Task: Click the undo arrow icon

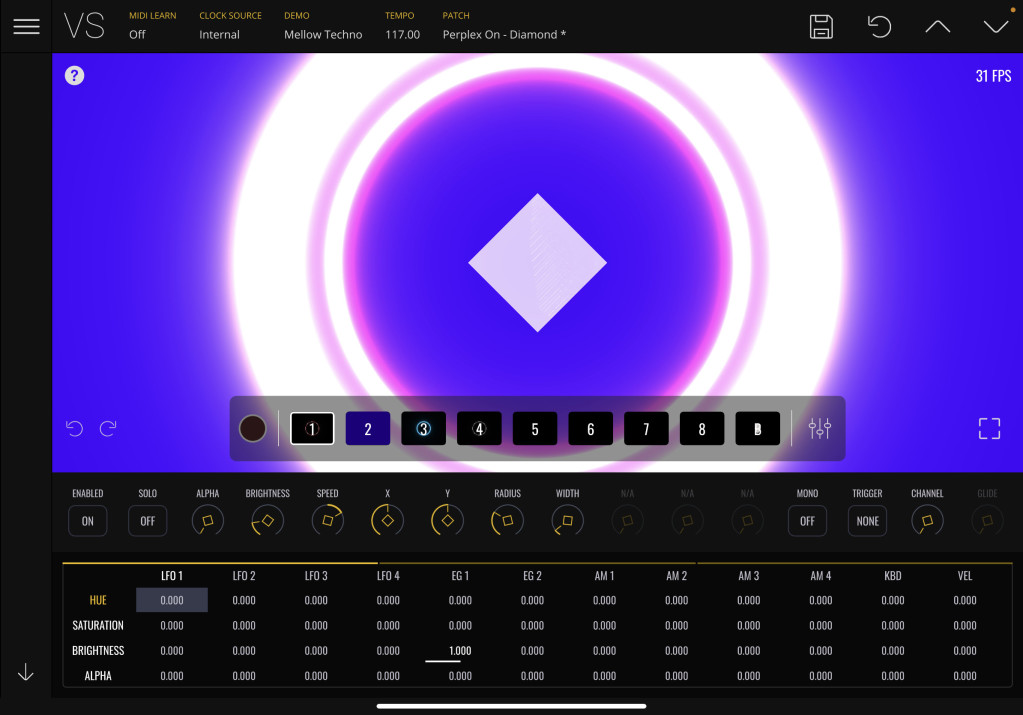Action: tap(74, 429)
